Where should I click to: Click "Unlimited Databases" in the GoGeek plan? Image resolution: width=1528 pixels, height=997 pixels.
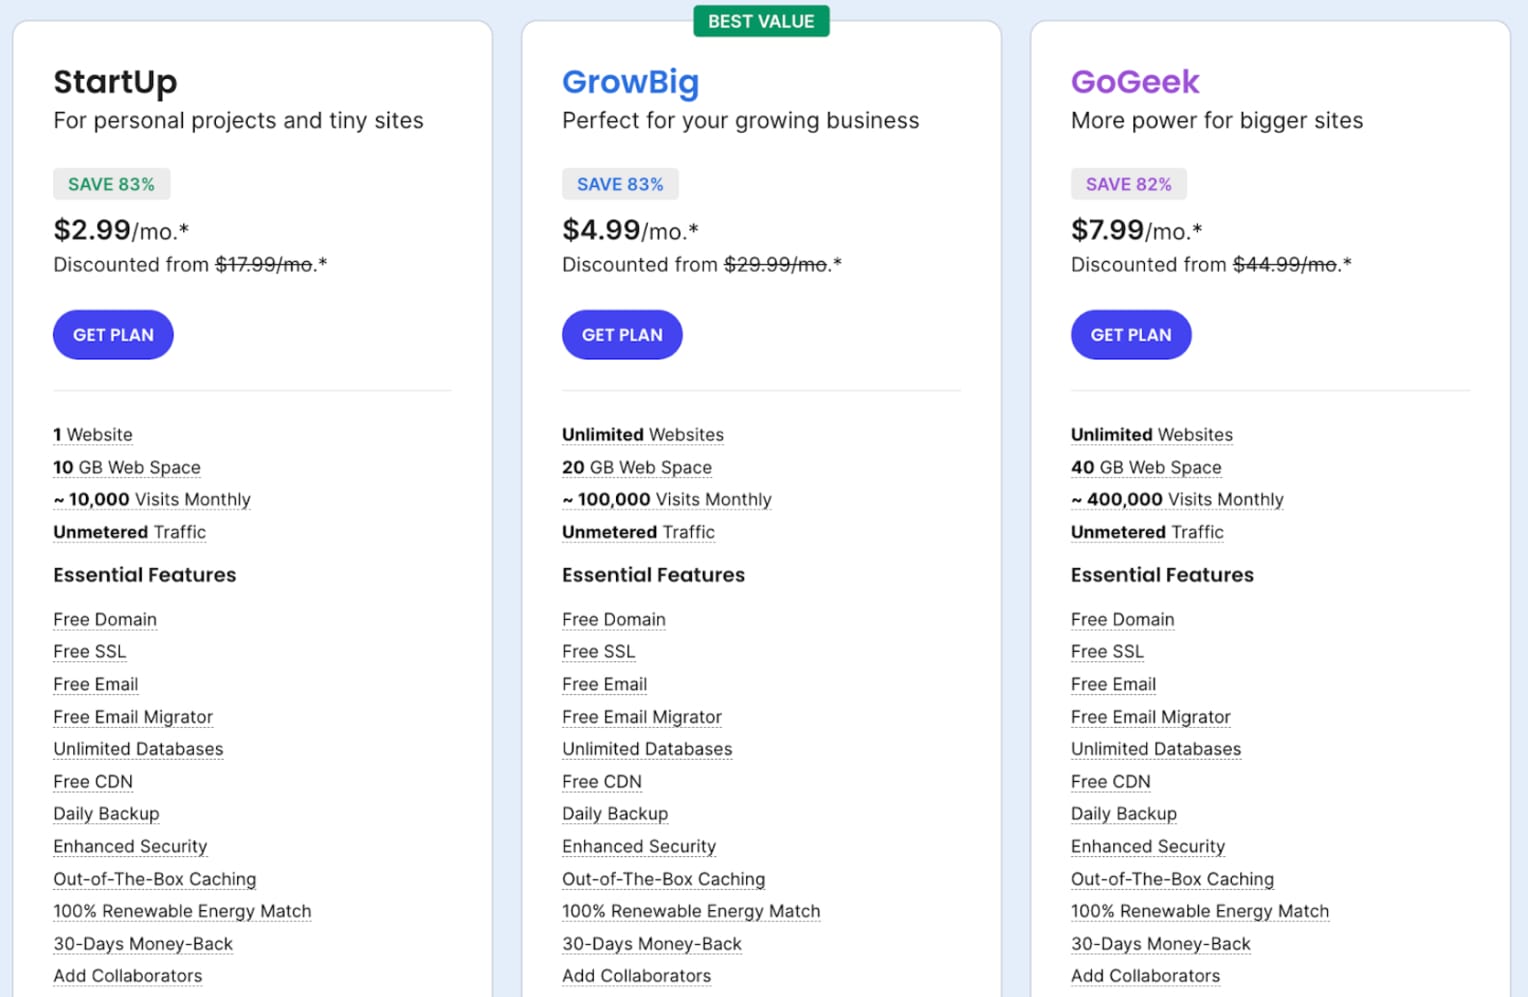tap(1155, 749)
